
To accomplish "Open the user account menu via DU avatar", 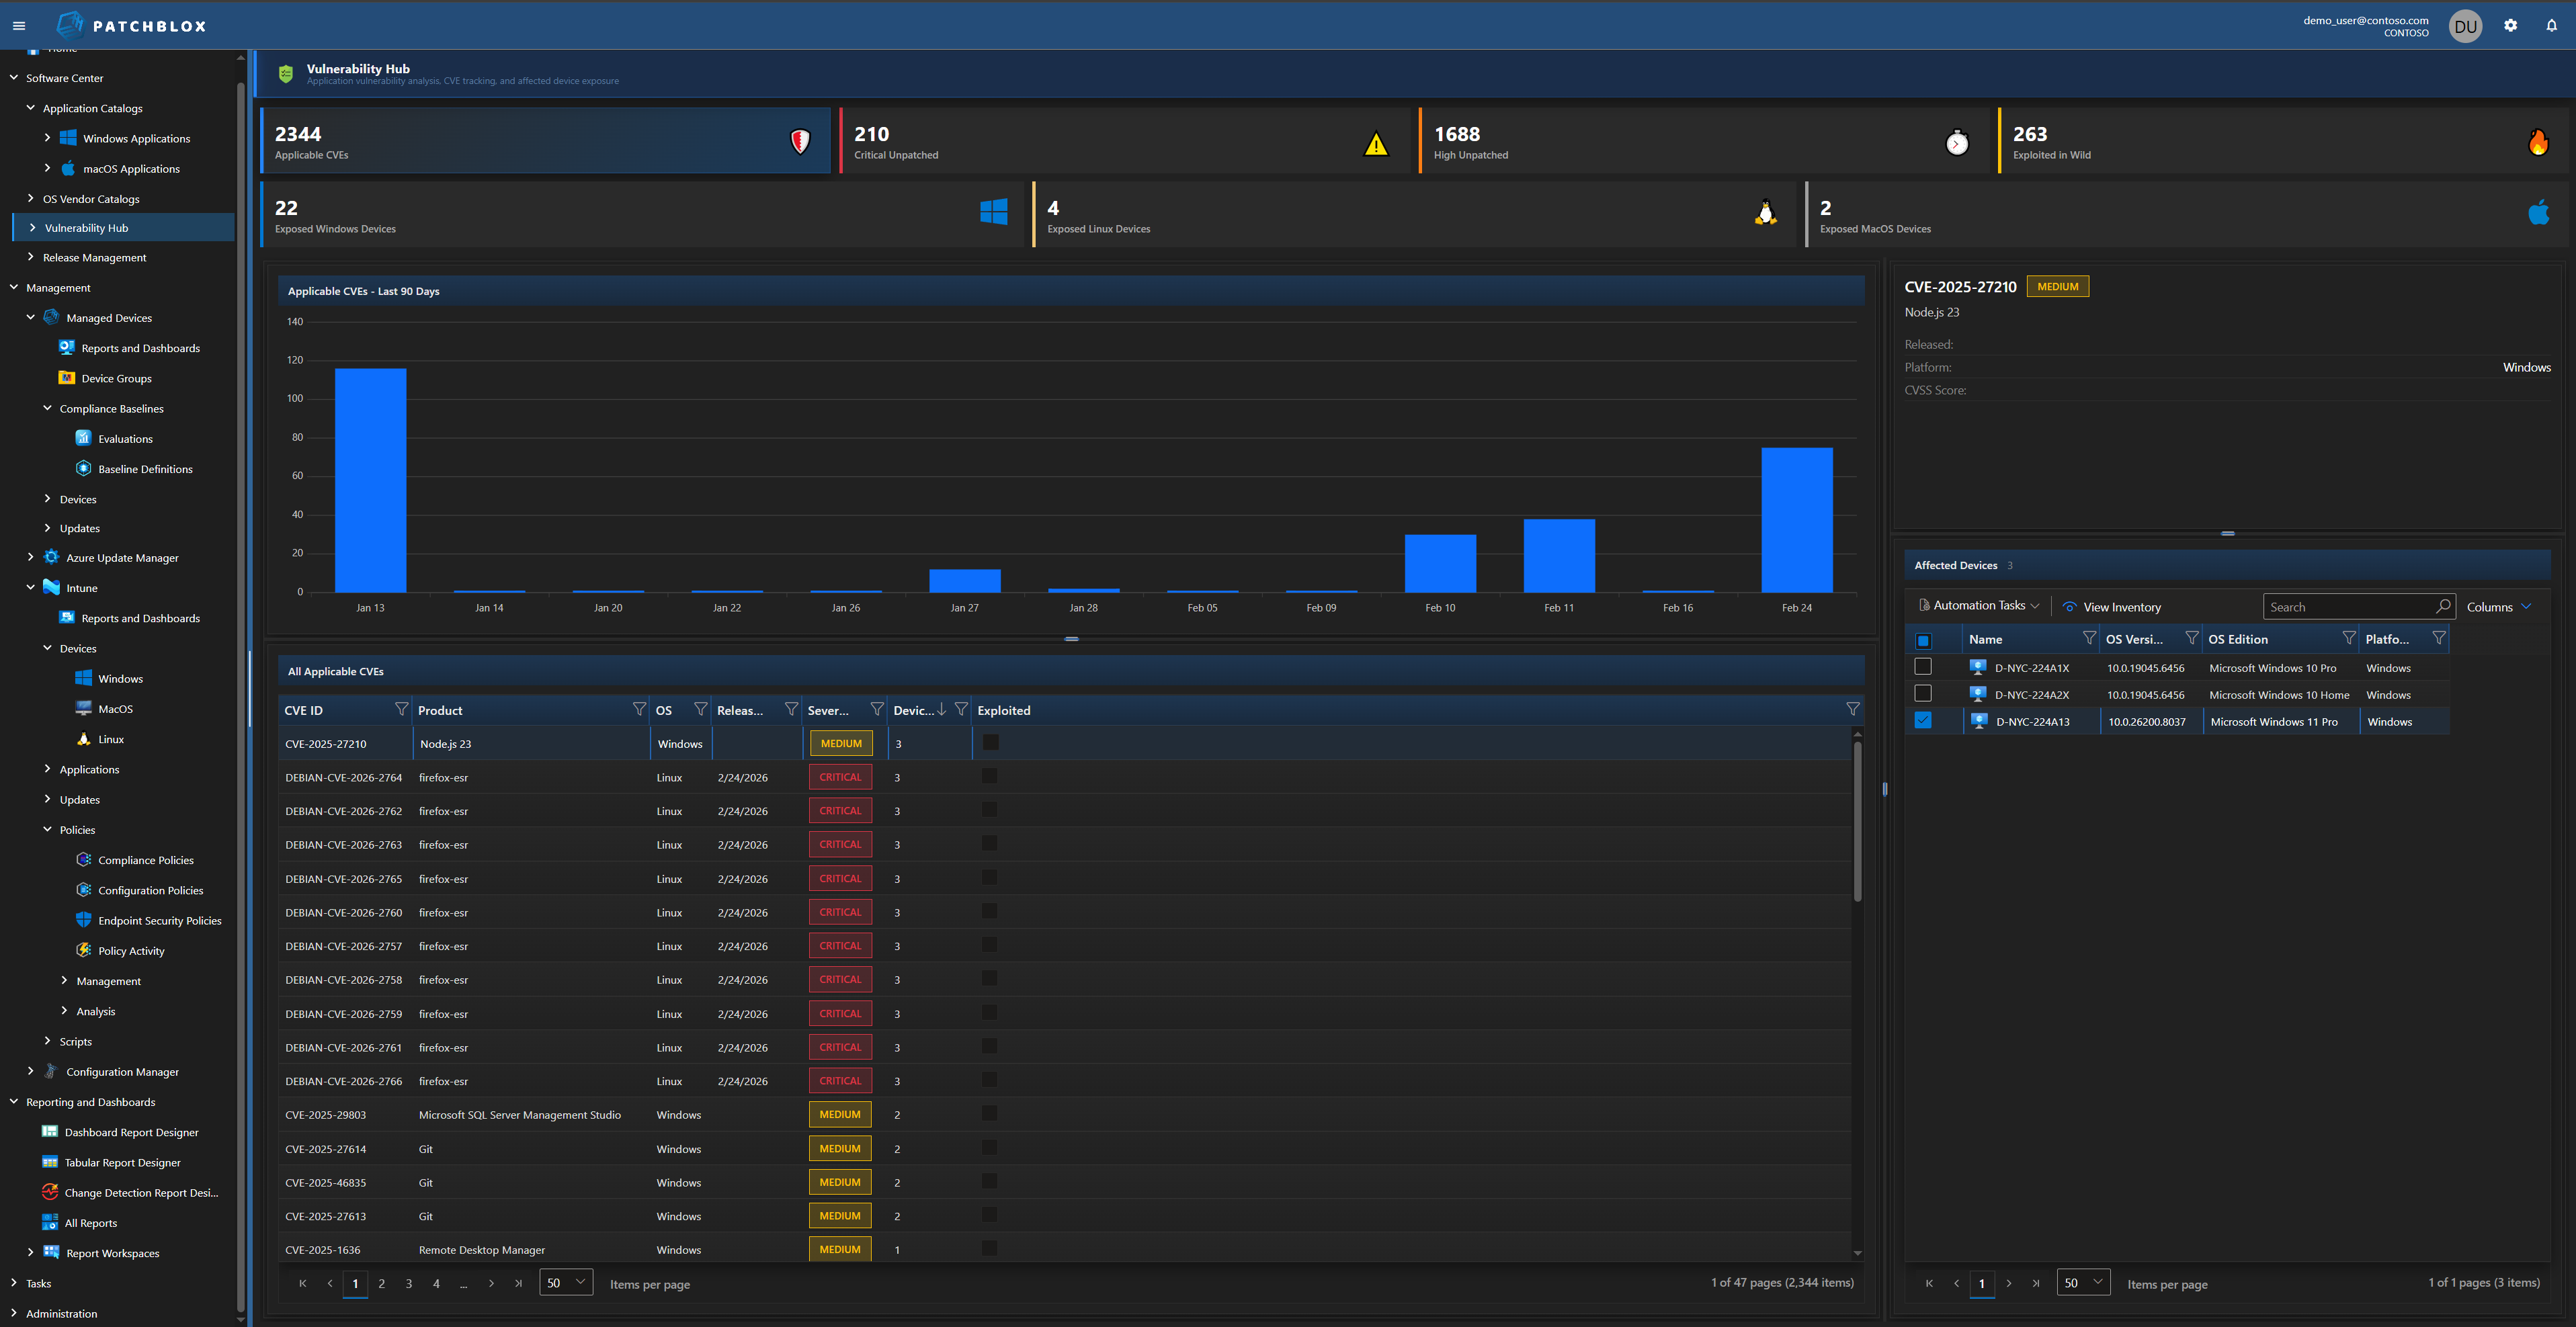I will pyautogui.click(x=2465, y=25).
